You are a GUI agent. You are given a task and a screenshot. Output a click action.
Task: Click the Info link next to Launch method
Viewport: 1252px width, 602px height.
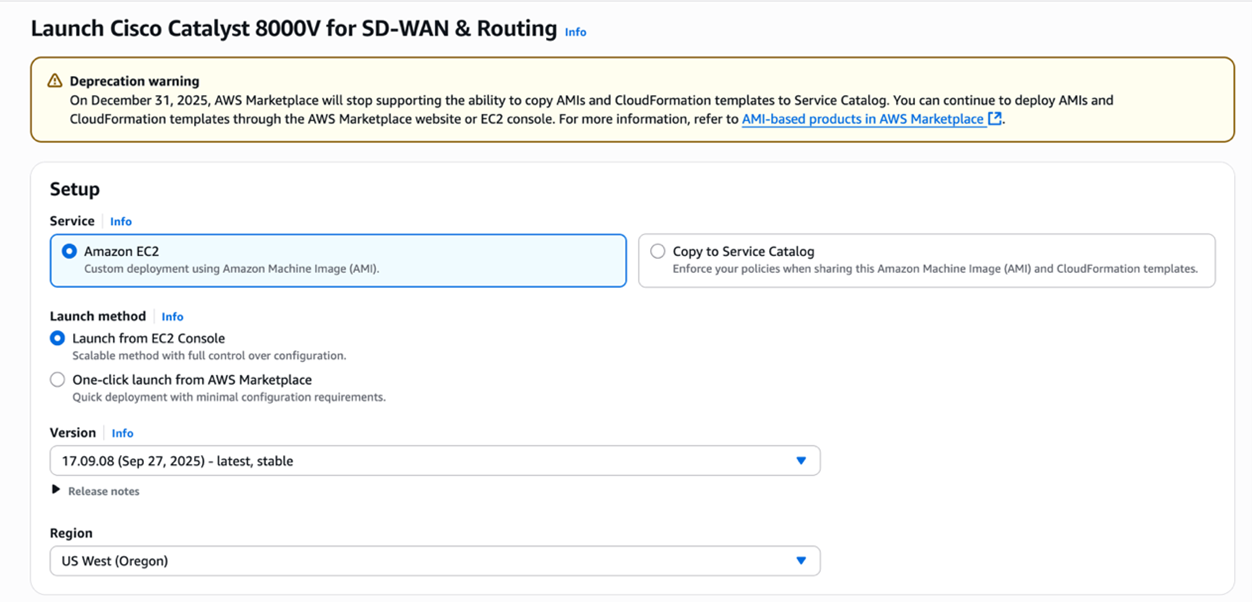(172, 317)
